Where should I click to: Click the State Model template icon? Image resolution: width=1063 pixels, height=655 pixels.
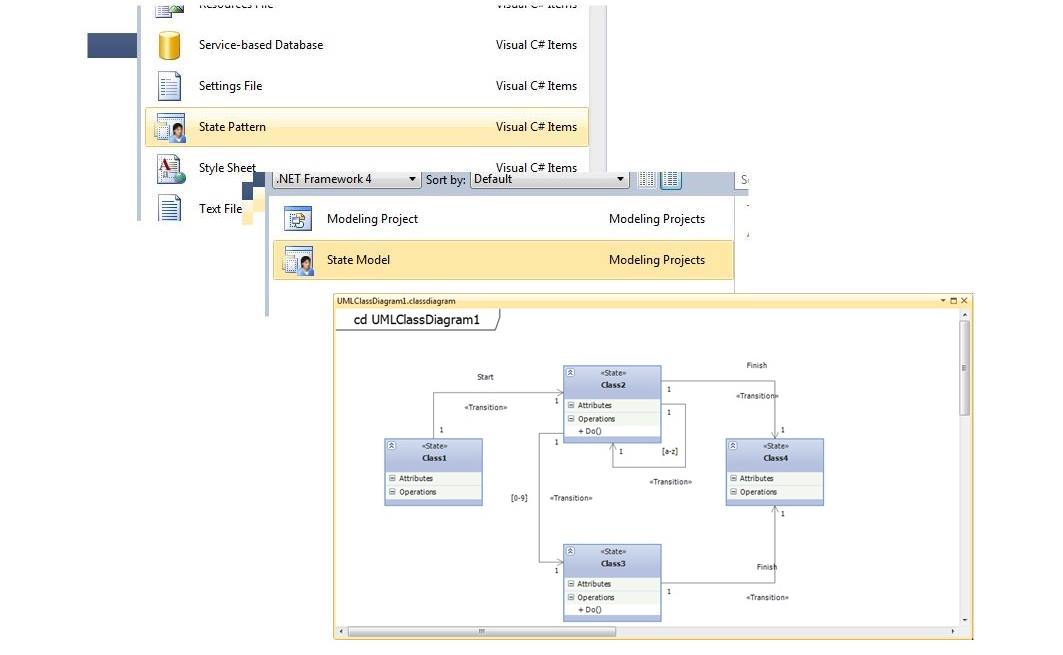298,261
